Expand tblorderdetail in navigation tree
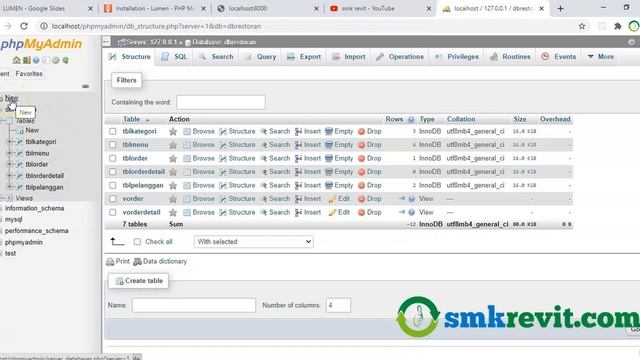This screenshot has height=360, width=640. (9, 176)
